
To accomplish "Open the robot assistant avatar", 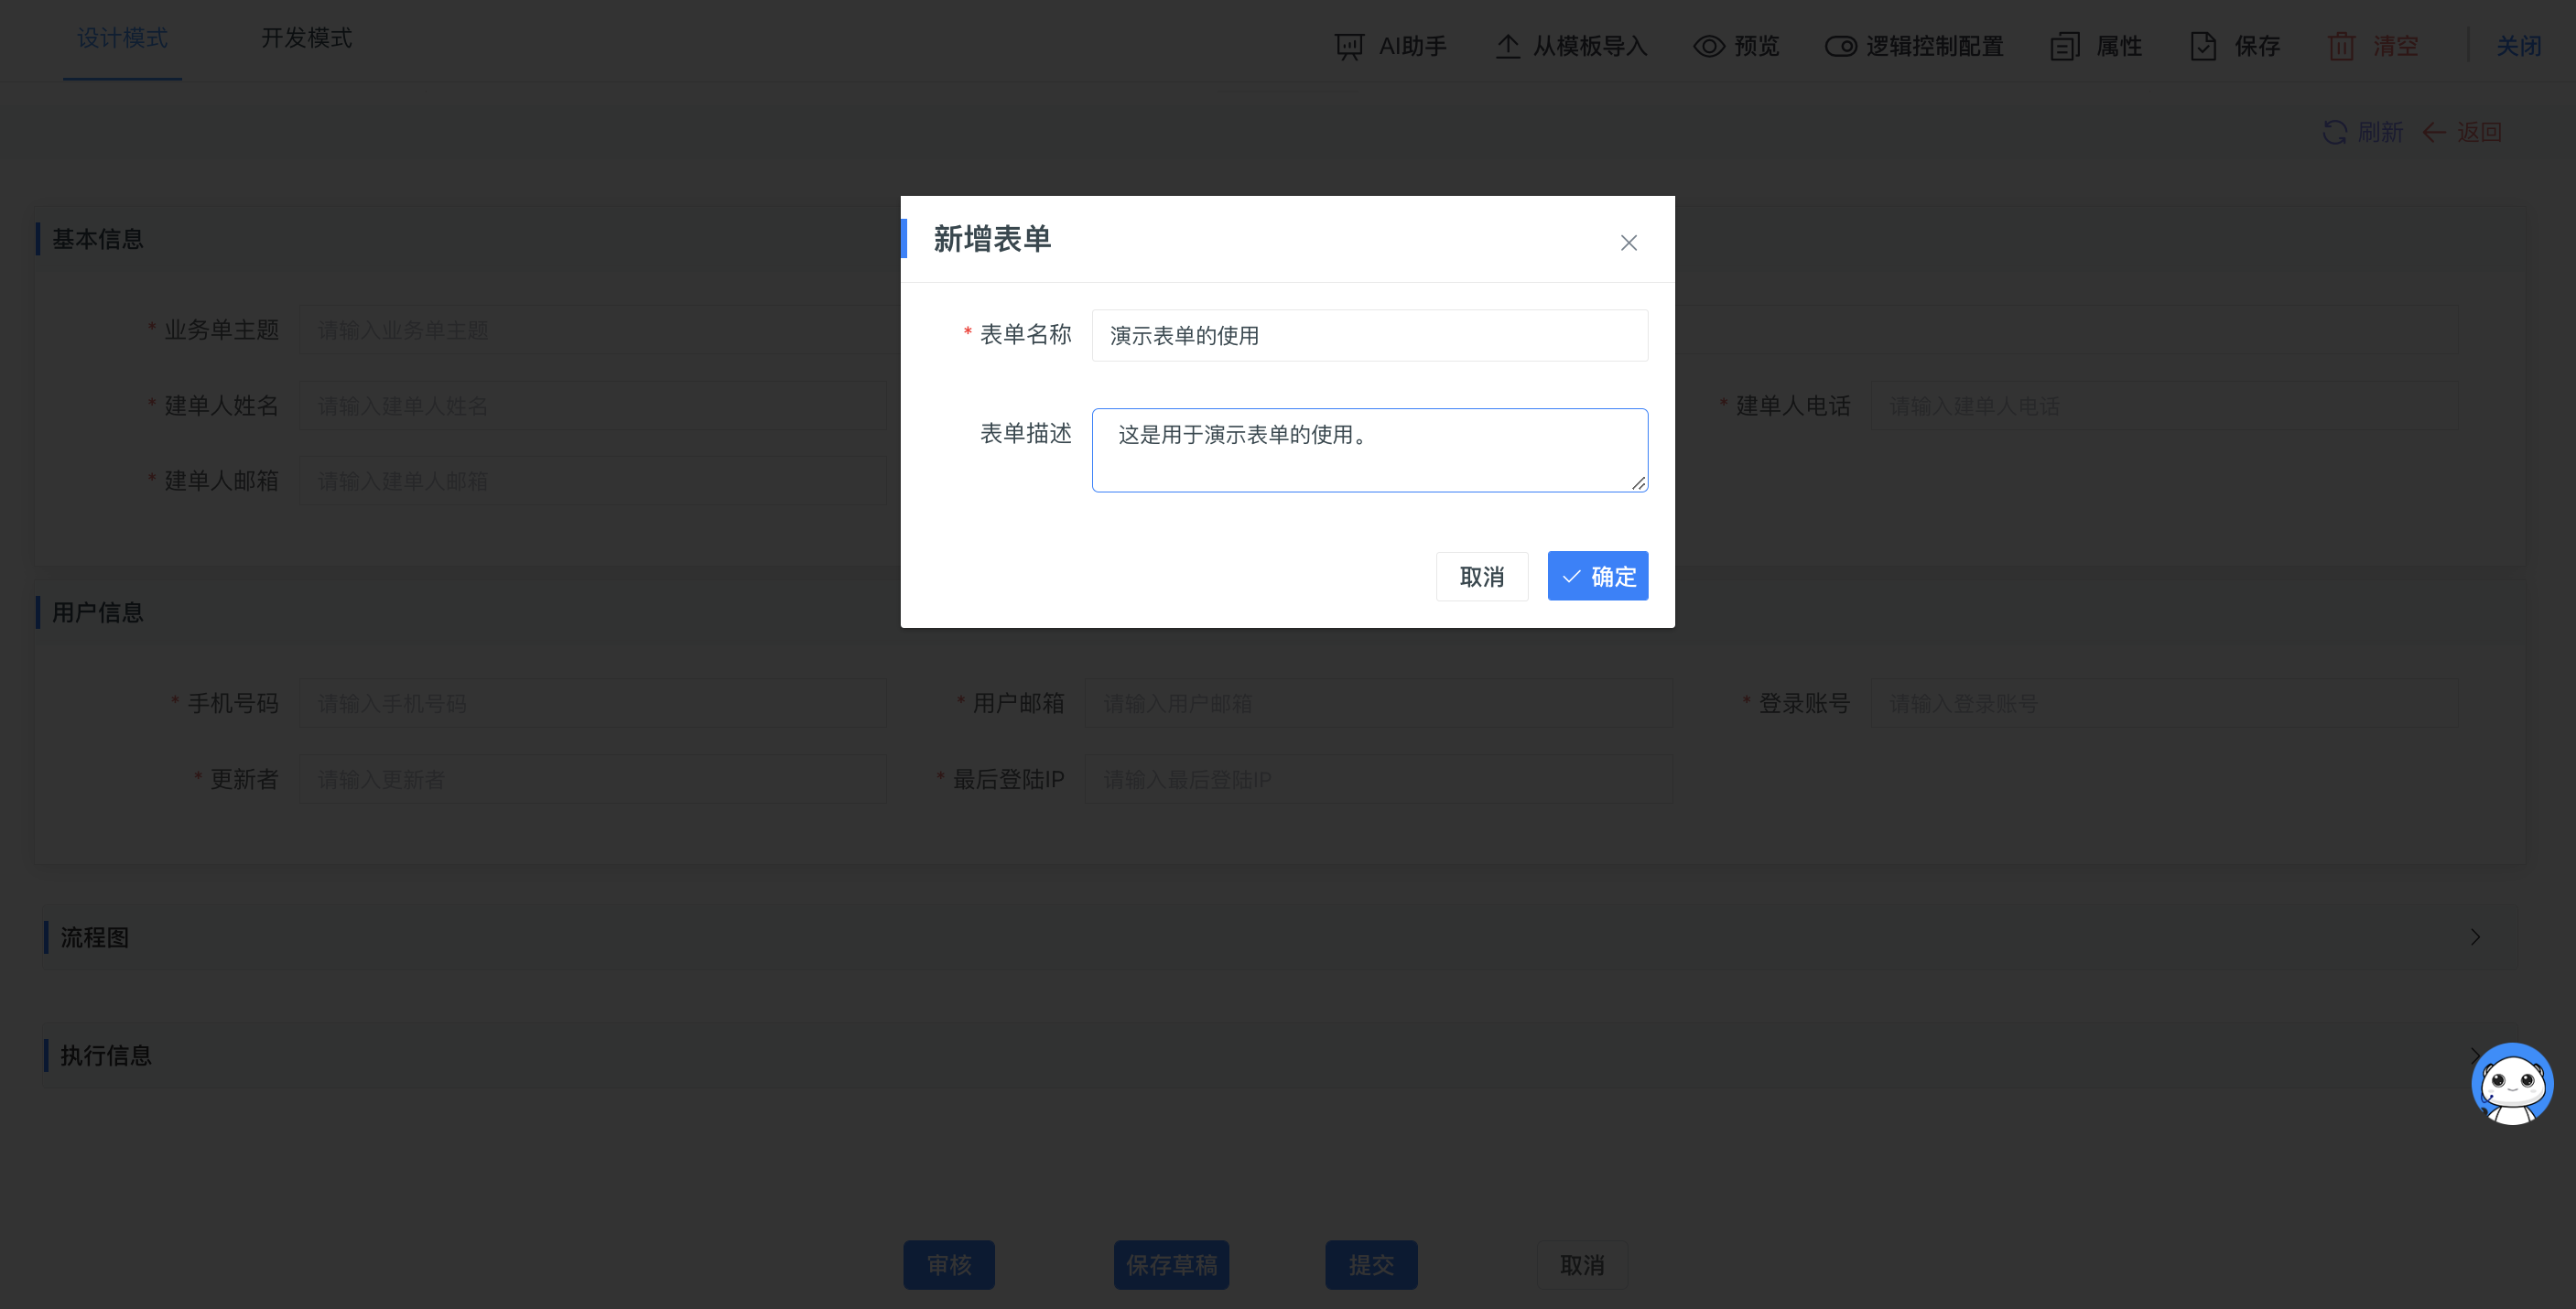I will pyautogui.click(x=2512, y=1084).
